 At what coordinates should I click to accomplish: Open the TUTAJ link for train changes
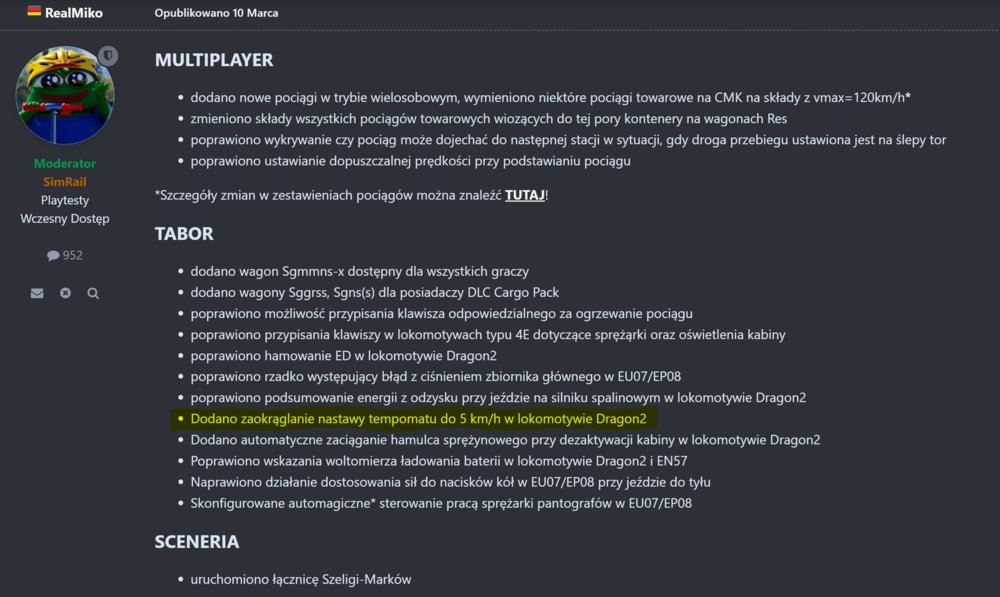524,194
